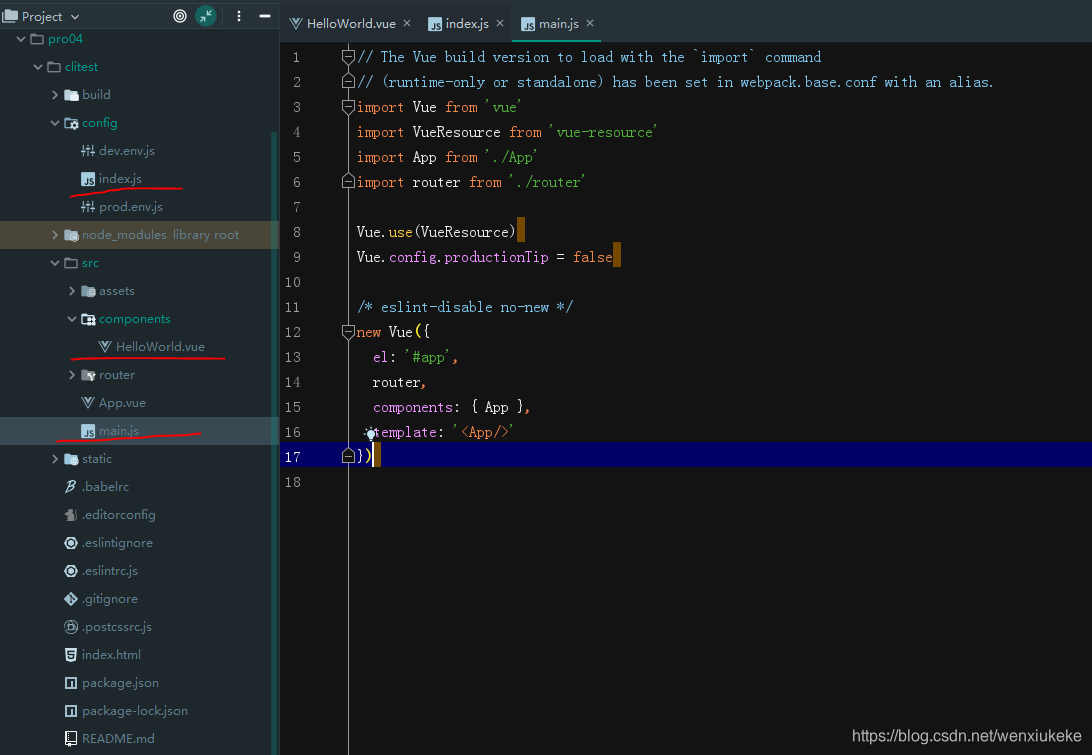The image size is (1092, 755).
Task: Click the HTML5 icon beside index.html
Action: [70, 655]
